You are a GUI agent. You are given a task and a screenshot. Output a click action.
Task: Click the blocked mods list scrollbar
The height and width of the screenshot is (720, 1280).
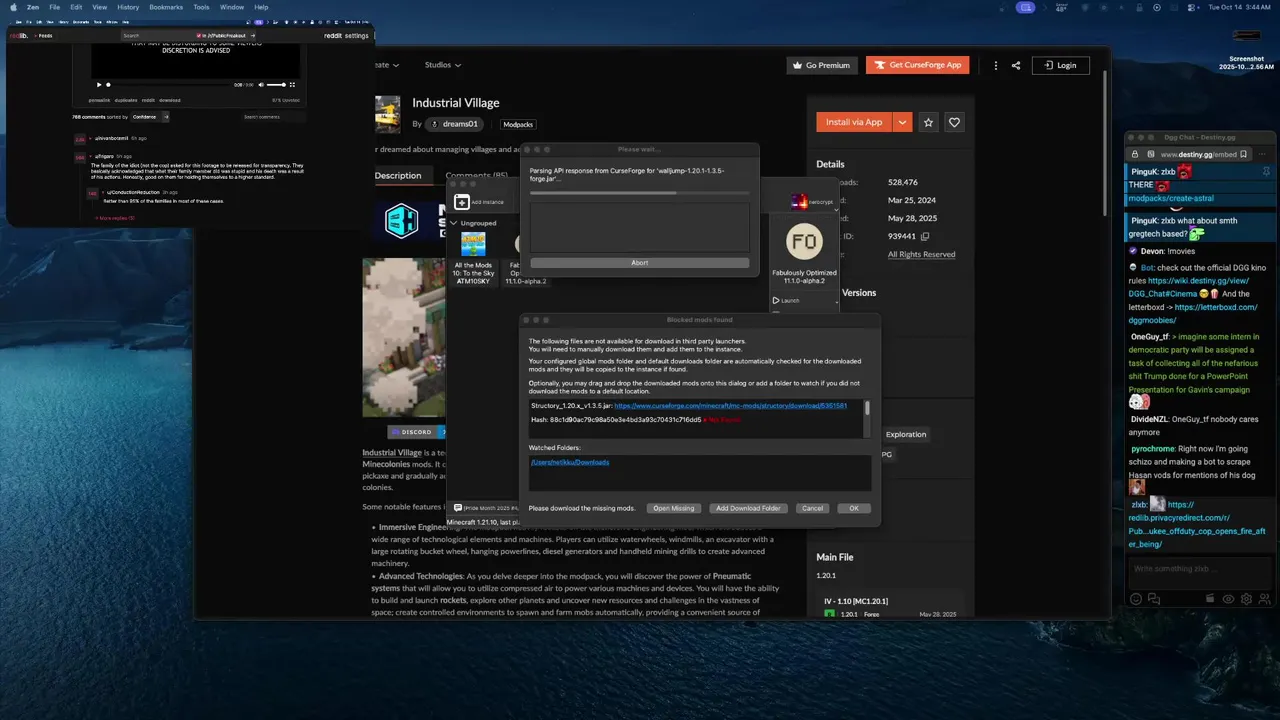(x=867, y=408)
